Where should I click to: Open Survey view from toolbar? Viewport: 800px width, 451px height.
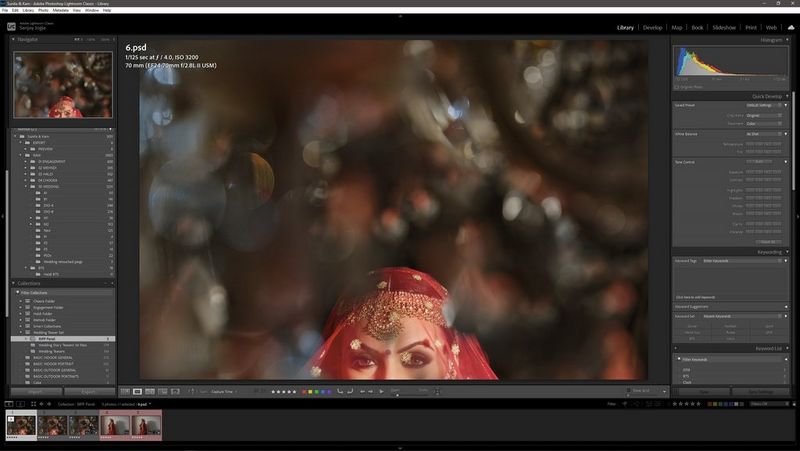tap(162, 391)
